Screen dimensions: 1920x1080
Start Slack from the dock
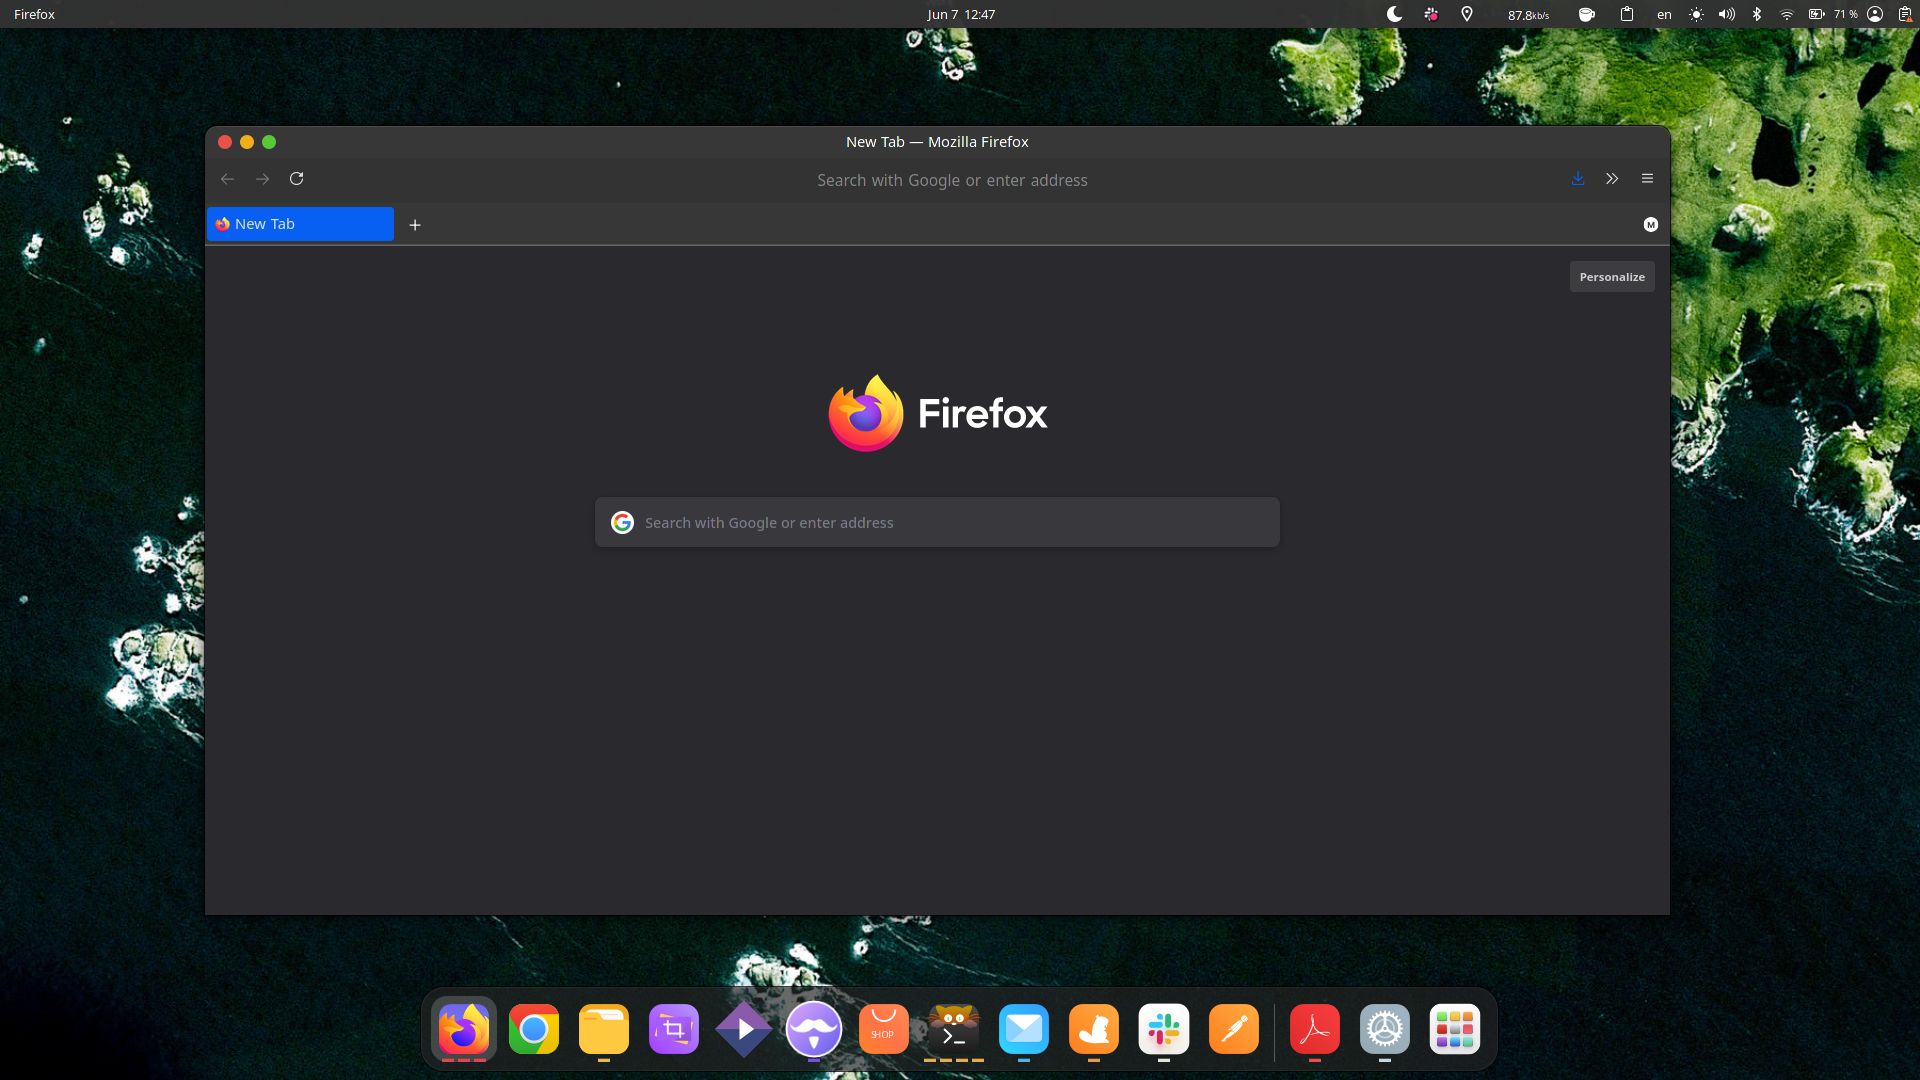pyautogui.click(x=1163, y=1029)
